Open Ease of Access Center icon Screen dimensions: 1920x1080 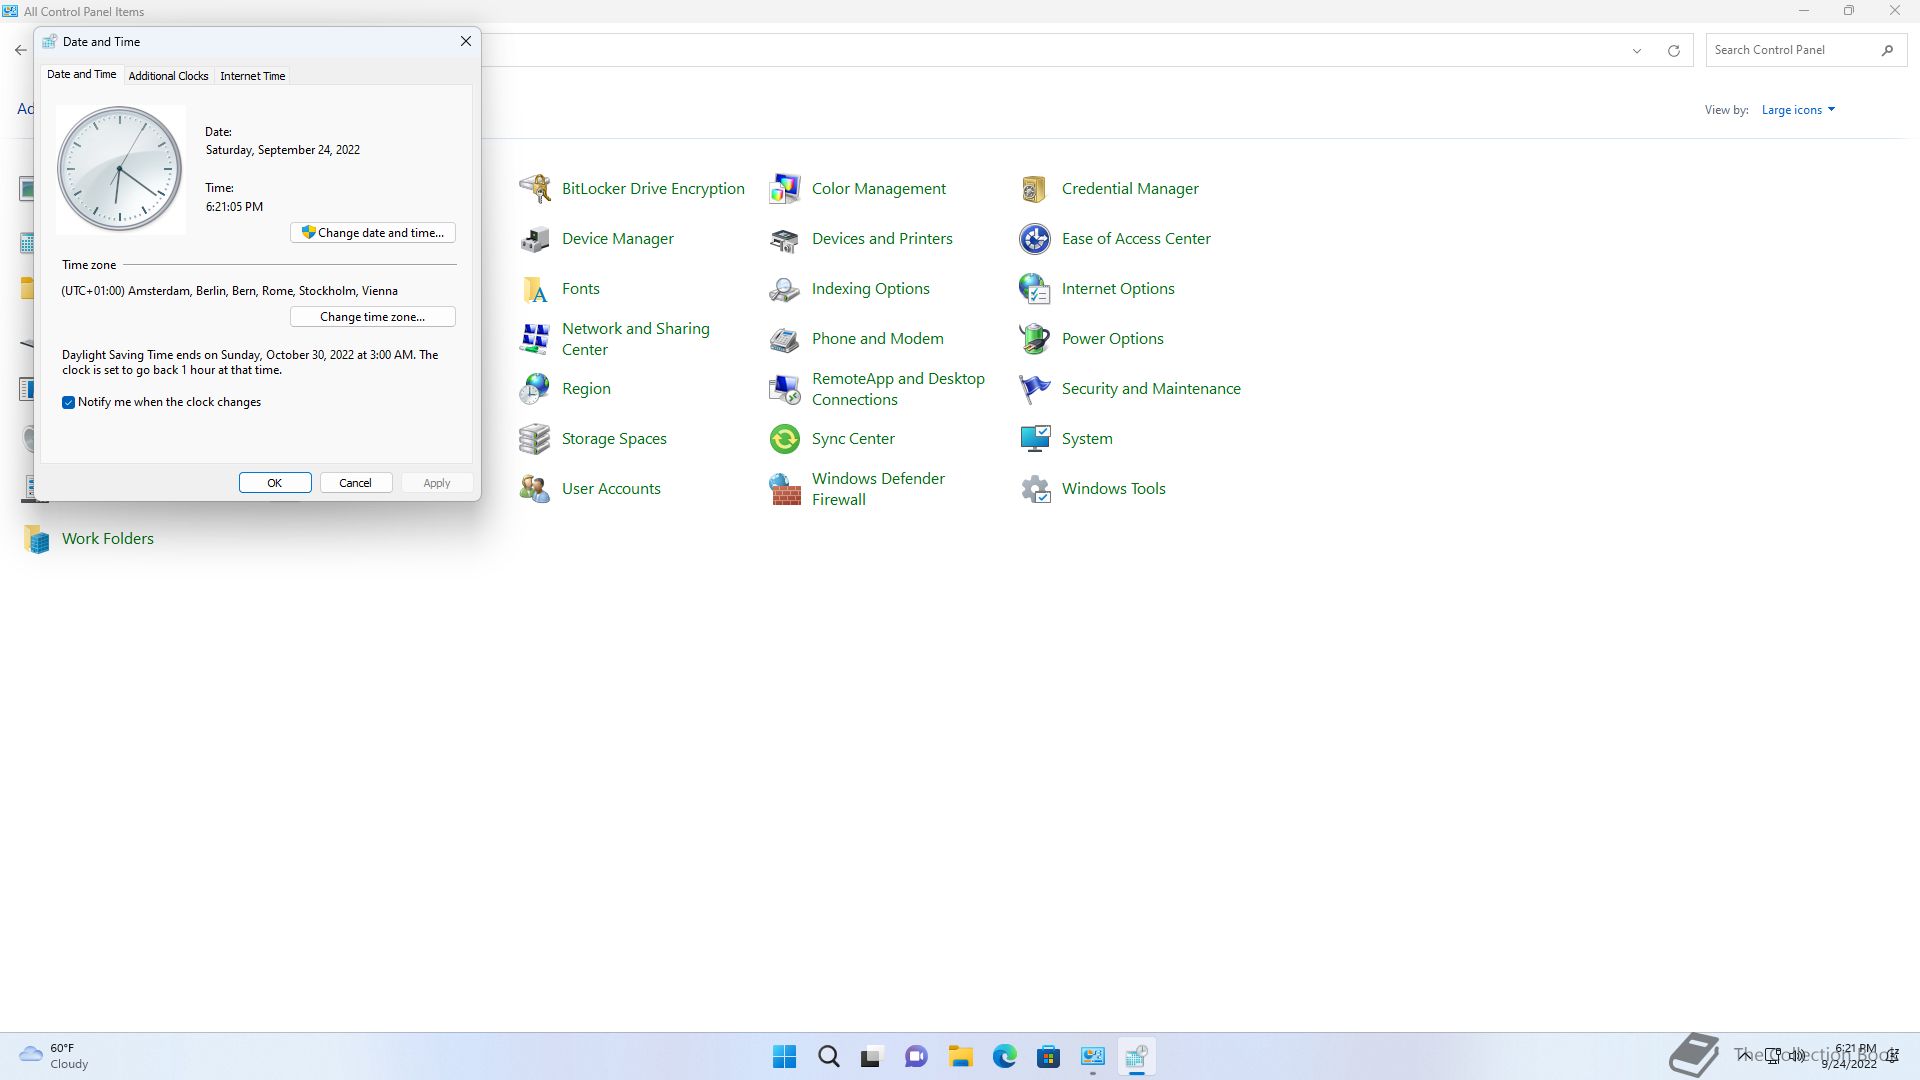[x=1035, y=238]
